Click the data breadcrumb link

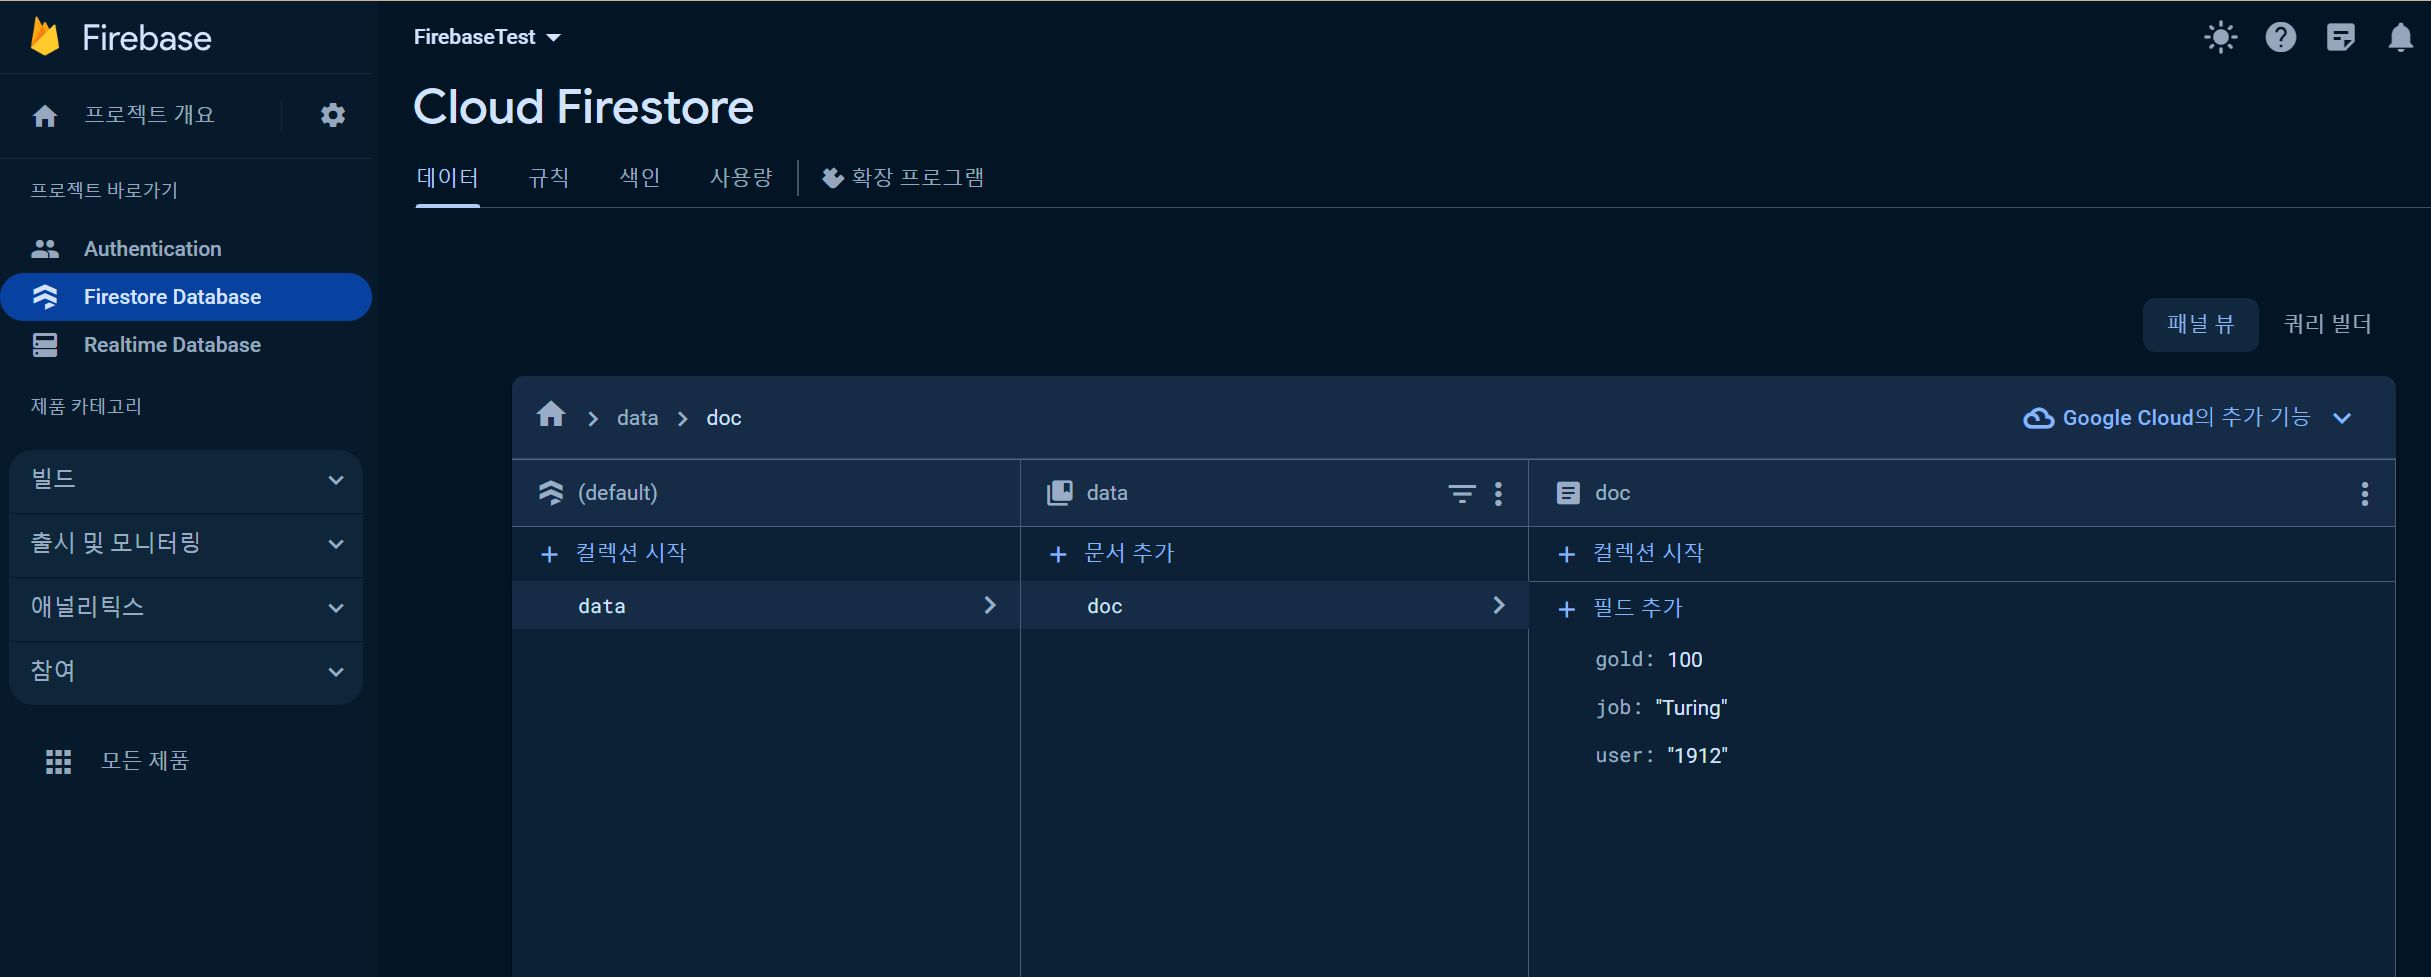tap(637, 418)
